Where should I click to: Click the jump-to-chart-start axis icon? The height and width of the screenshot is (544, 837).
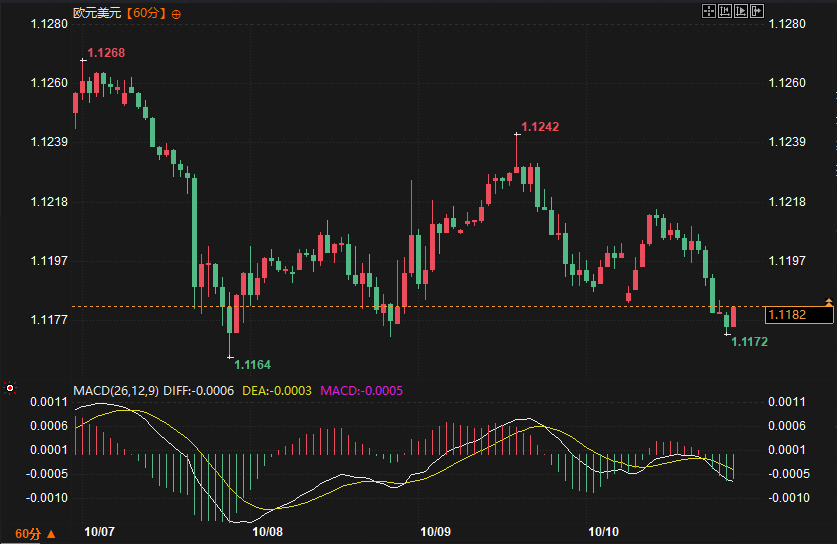pos(724,11)
